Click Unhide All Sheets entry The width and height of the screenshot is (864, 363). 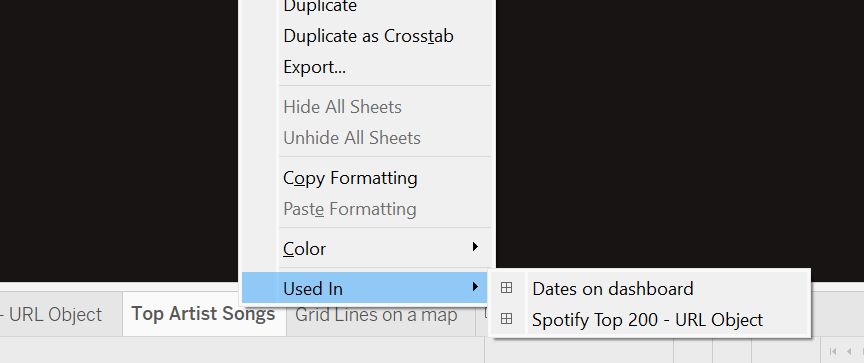click(352, 138)
